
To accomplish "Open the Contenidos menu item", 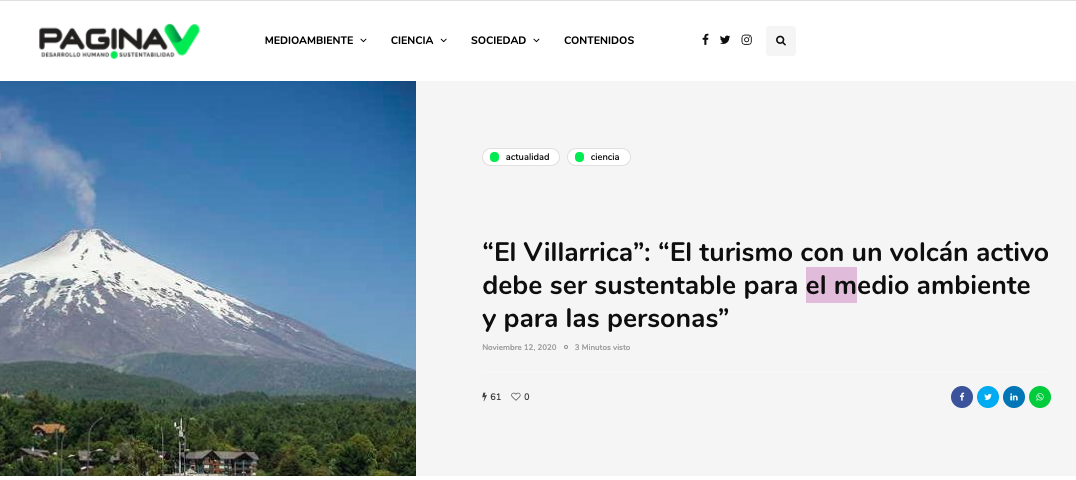I will [599, 41].
